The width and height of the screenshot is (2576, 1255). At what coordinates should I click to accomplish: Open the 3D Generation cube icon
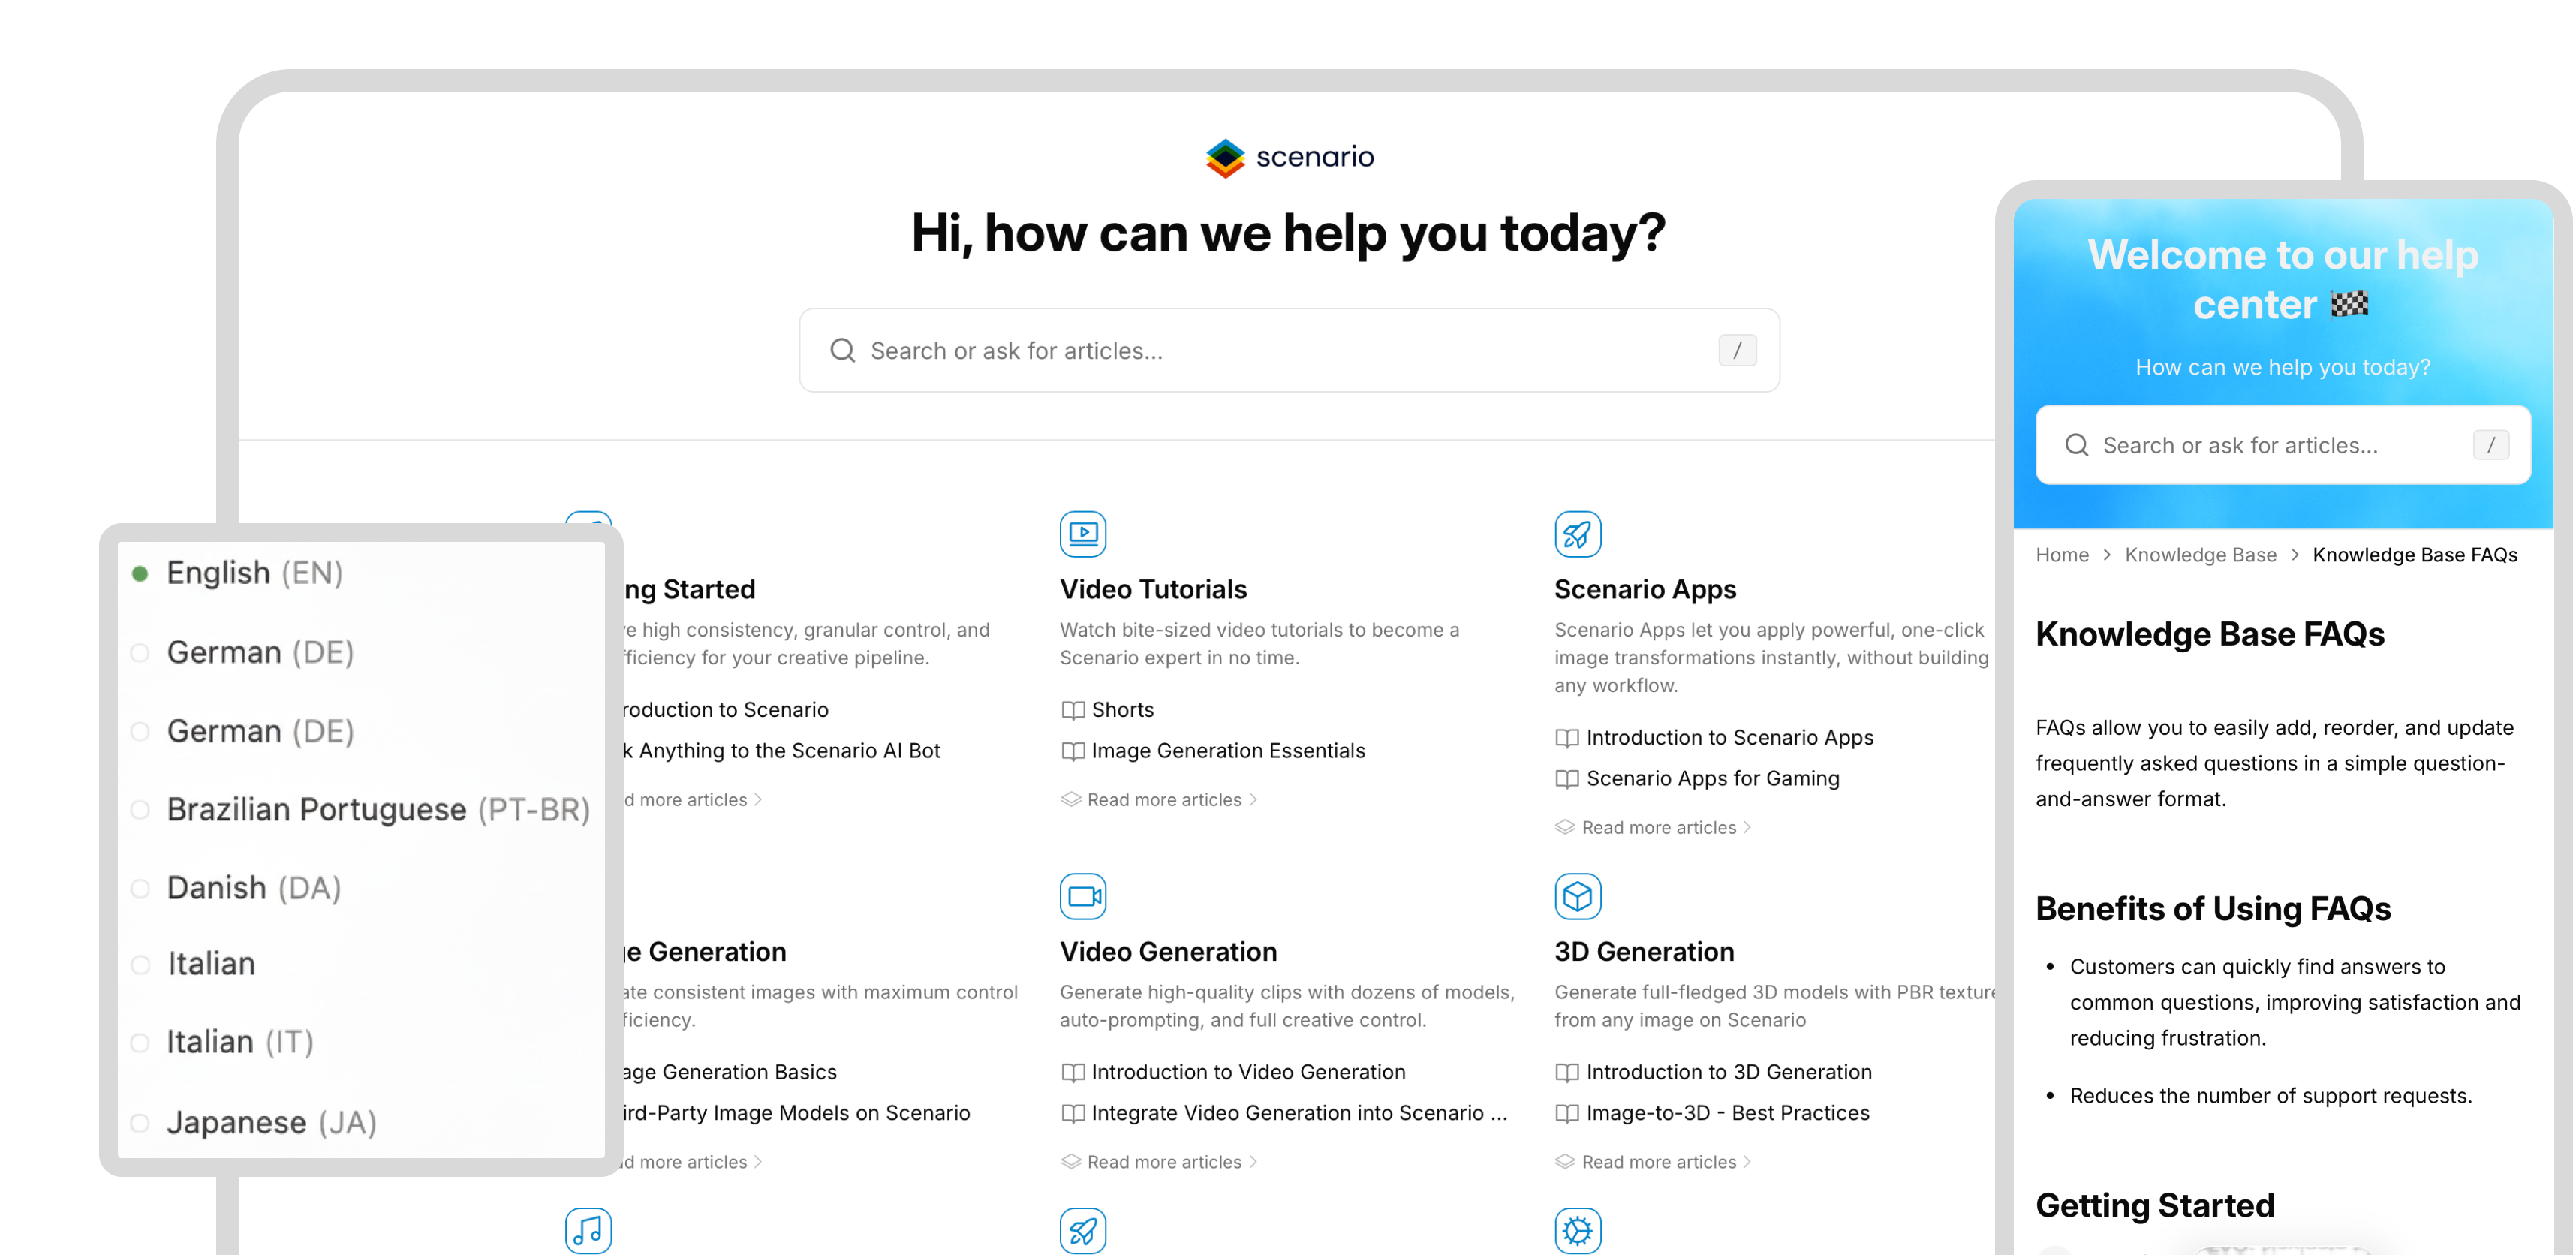(x=1578, y=896)
